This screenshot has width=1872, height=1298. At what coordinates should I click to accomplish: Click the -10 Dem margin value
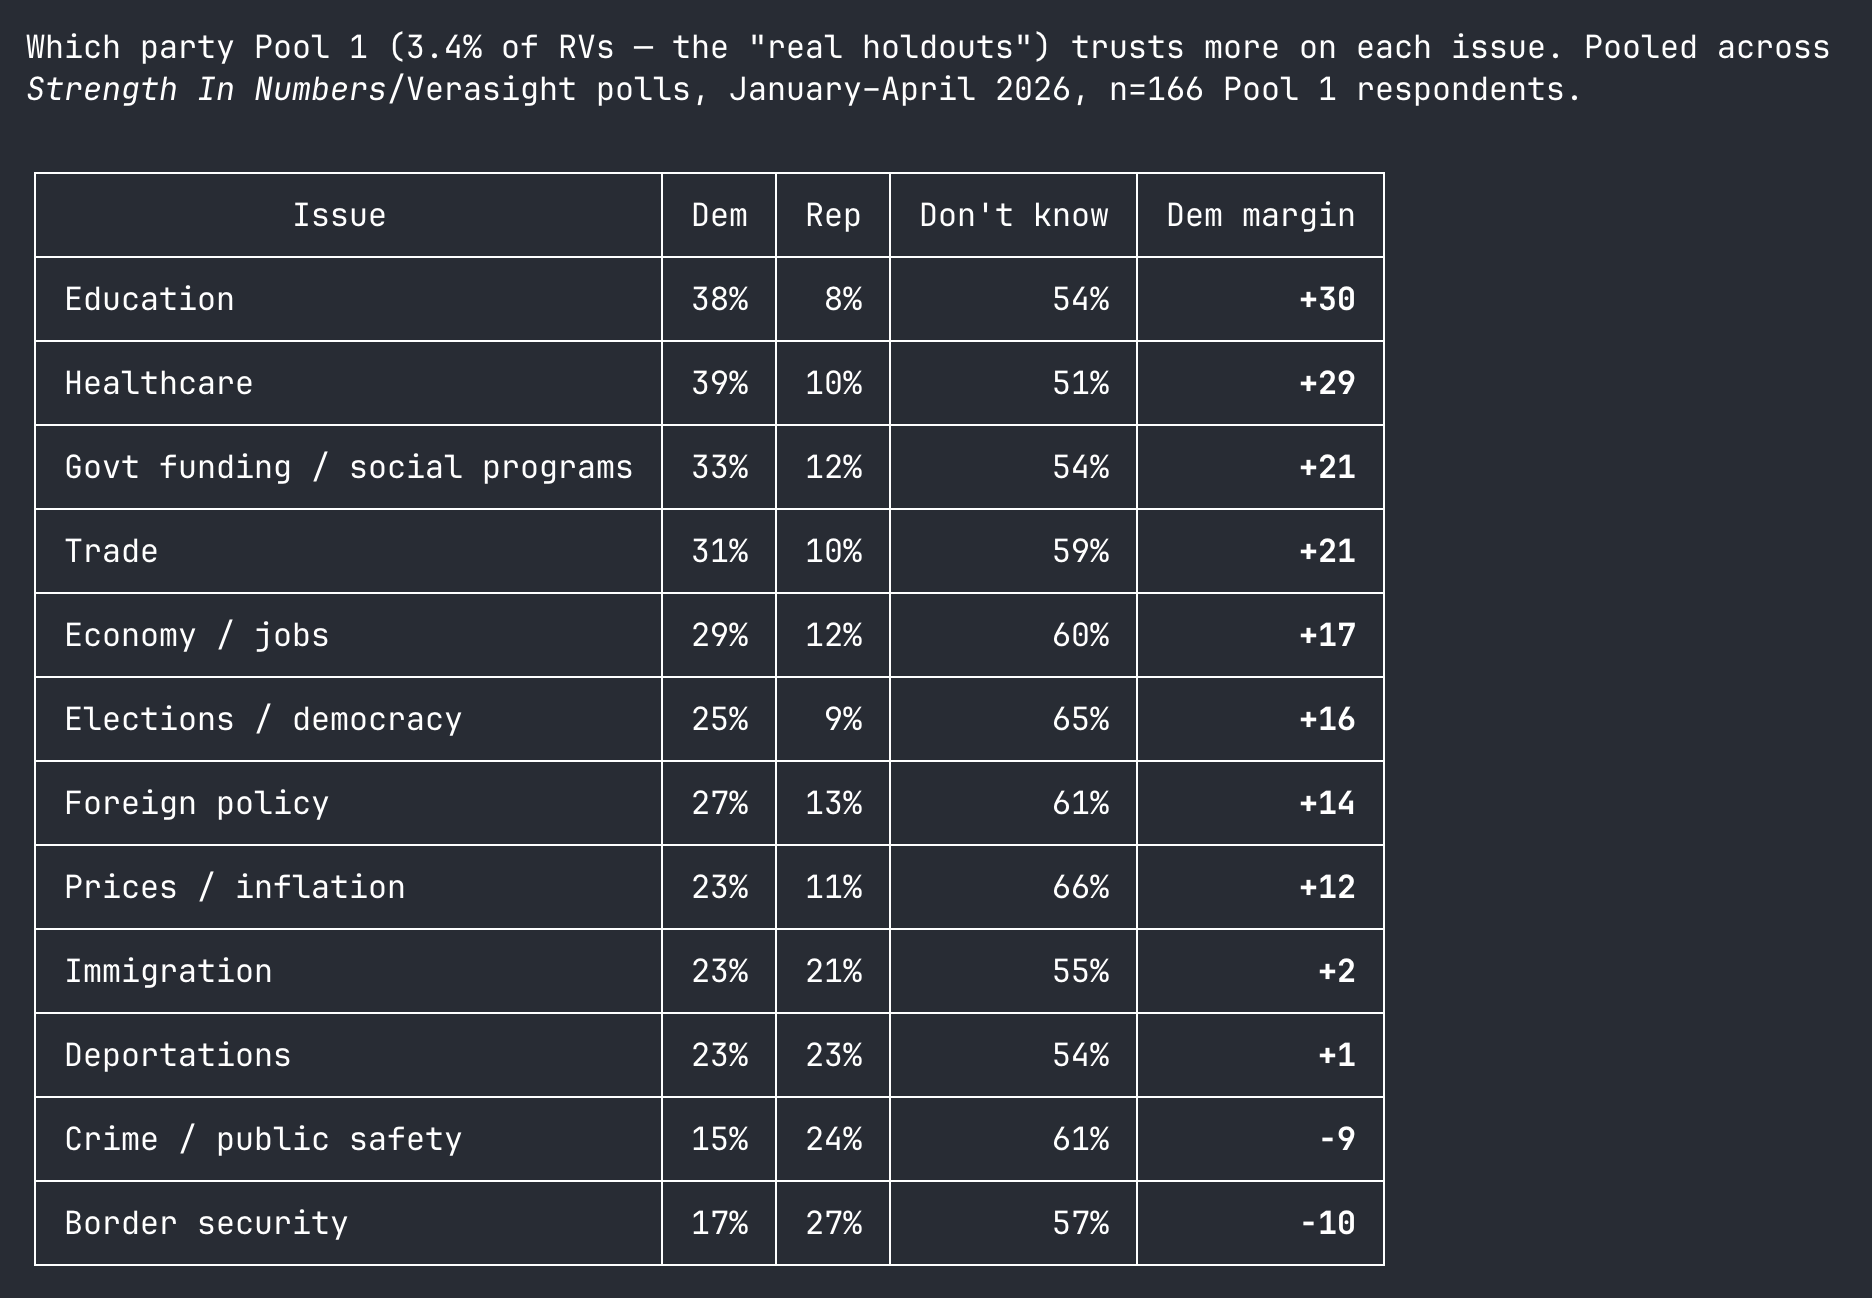(1327, 1223)
